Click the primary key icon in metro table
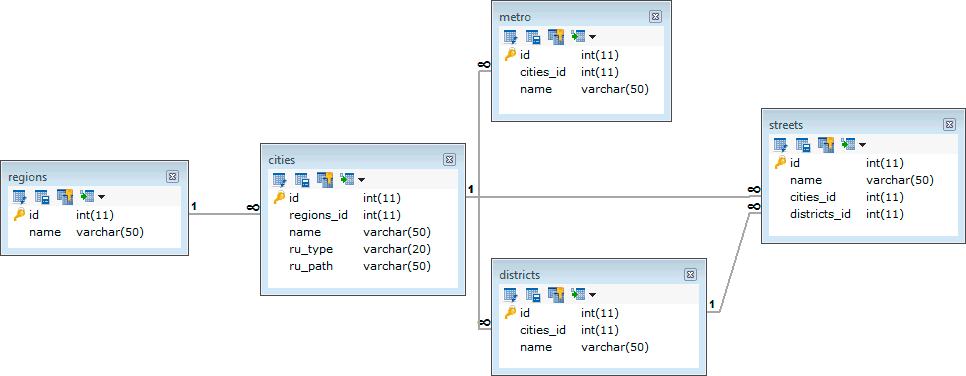This screenshot has width=966, height=376. pyautogui.click(x=510, y=54)
